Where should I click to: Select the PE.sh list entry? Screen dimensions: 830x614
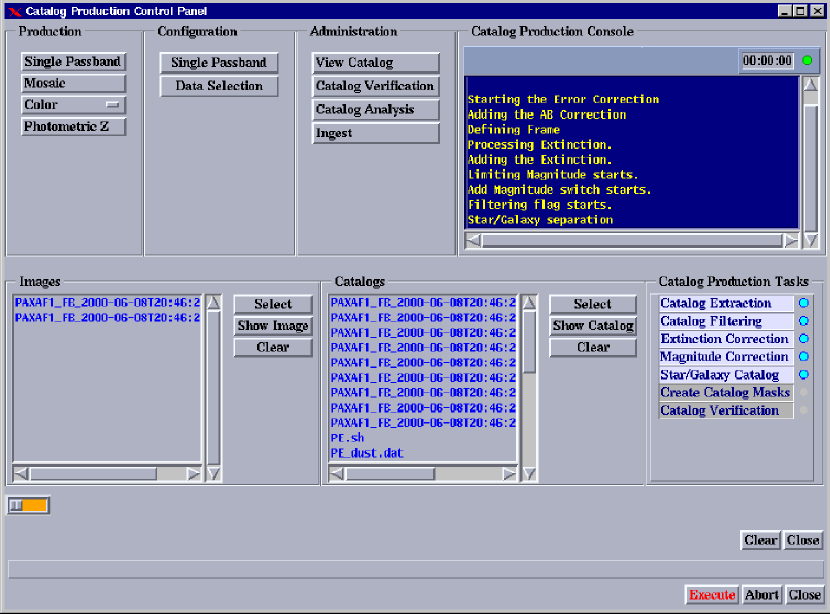347,438
